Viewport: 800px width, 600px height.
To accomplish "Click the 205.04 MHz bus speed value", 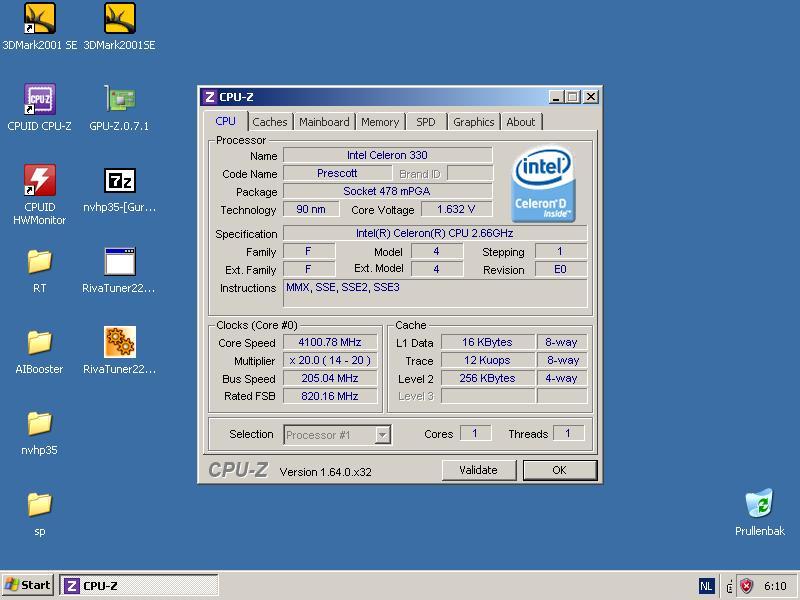I will click(330, 378).
